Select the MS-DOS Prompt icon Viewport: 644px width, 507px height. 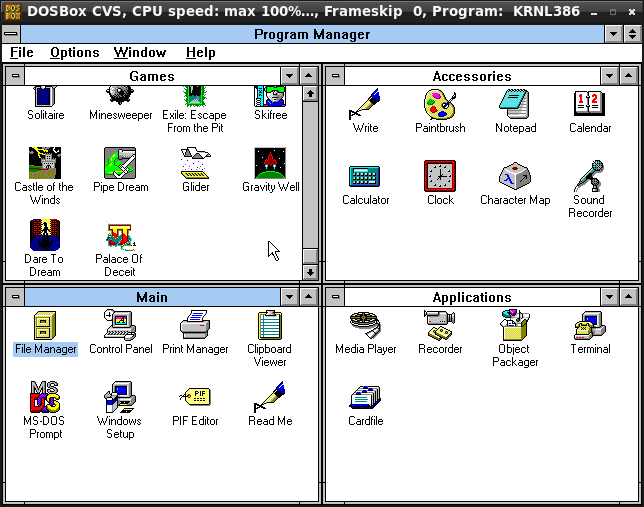tap(45, 397)
